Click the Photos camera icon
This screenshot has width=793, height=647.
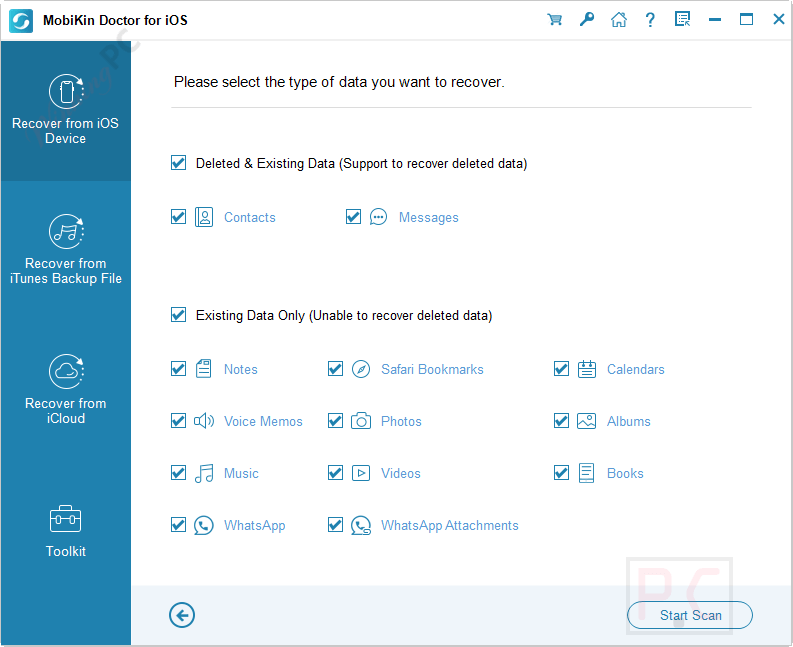[x=361, y=421]
